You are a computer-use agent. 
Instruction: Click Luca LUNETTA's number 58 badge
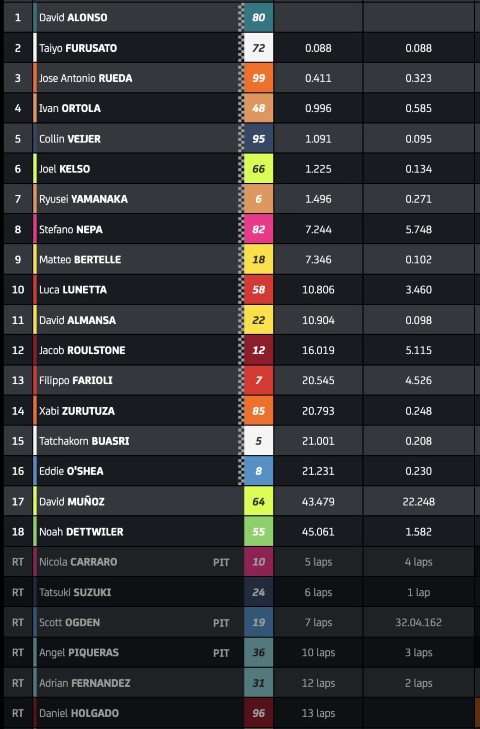click(259, 290)
